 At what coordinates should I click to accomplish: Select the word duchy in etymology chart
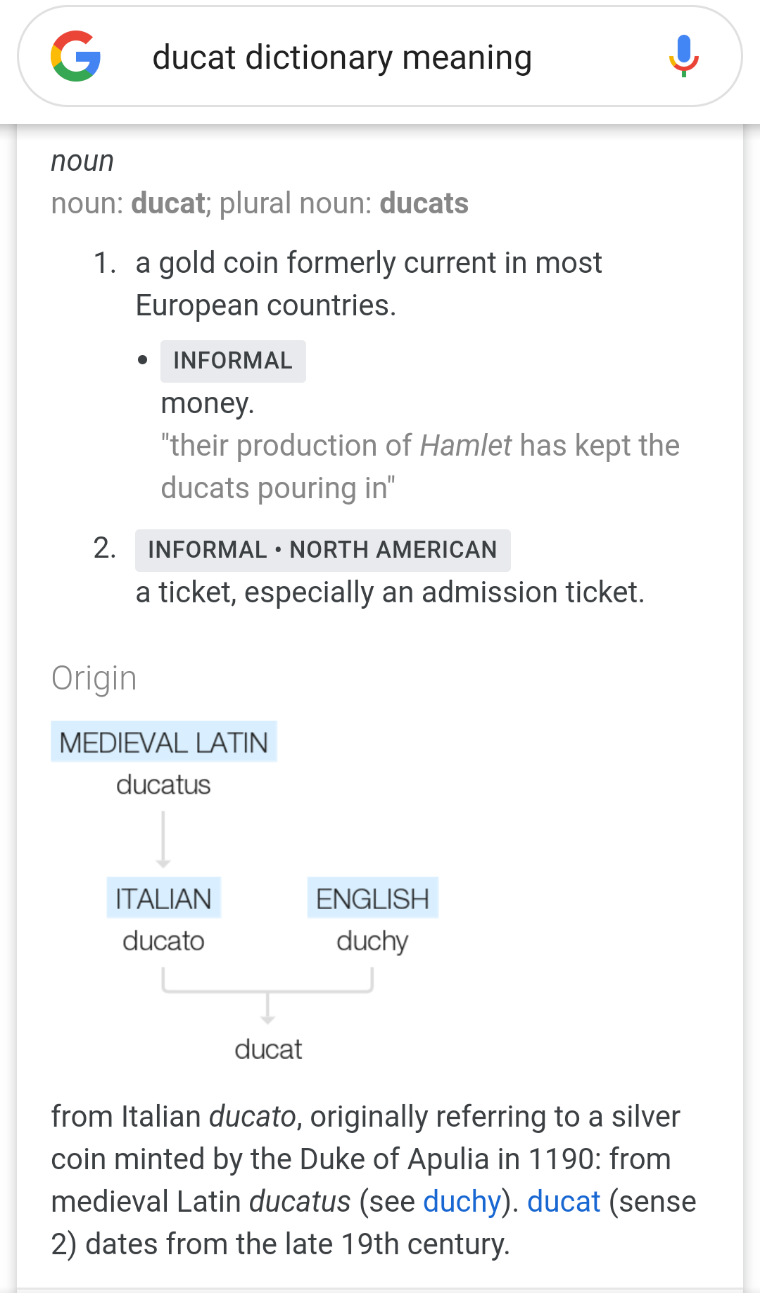tap(372, 942)
